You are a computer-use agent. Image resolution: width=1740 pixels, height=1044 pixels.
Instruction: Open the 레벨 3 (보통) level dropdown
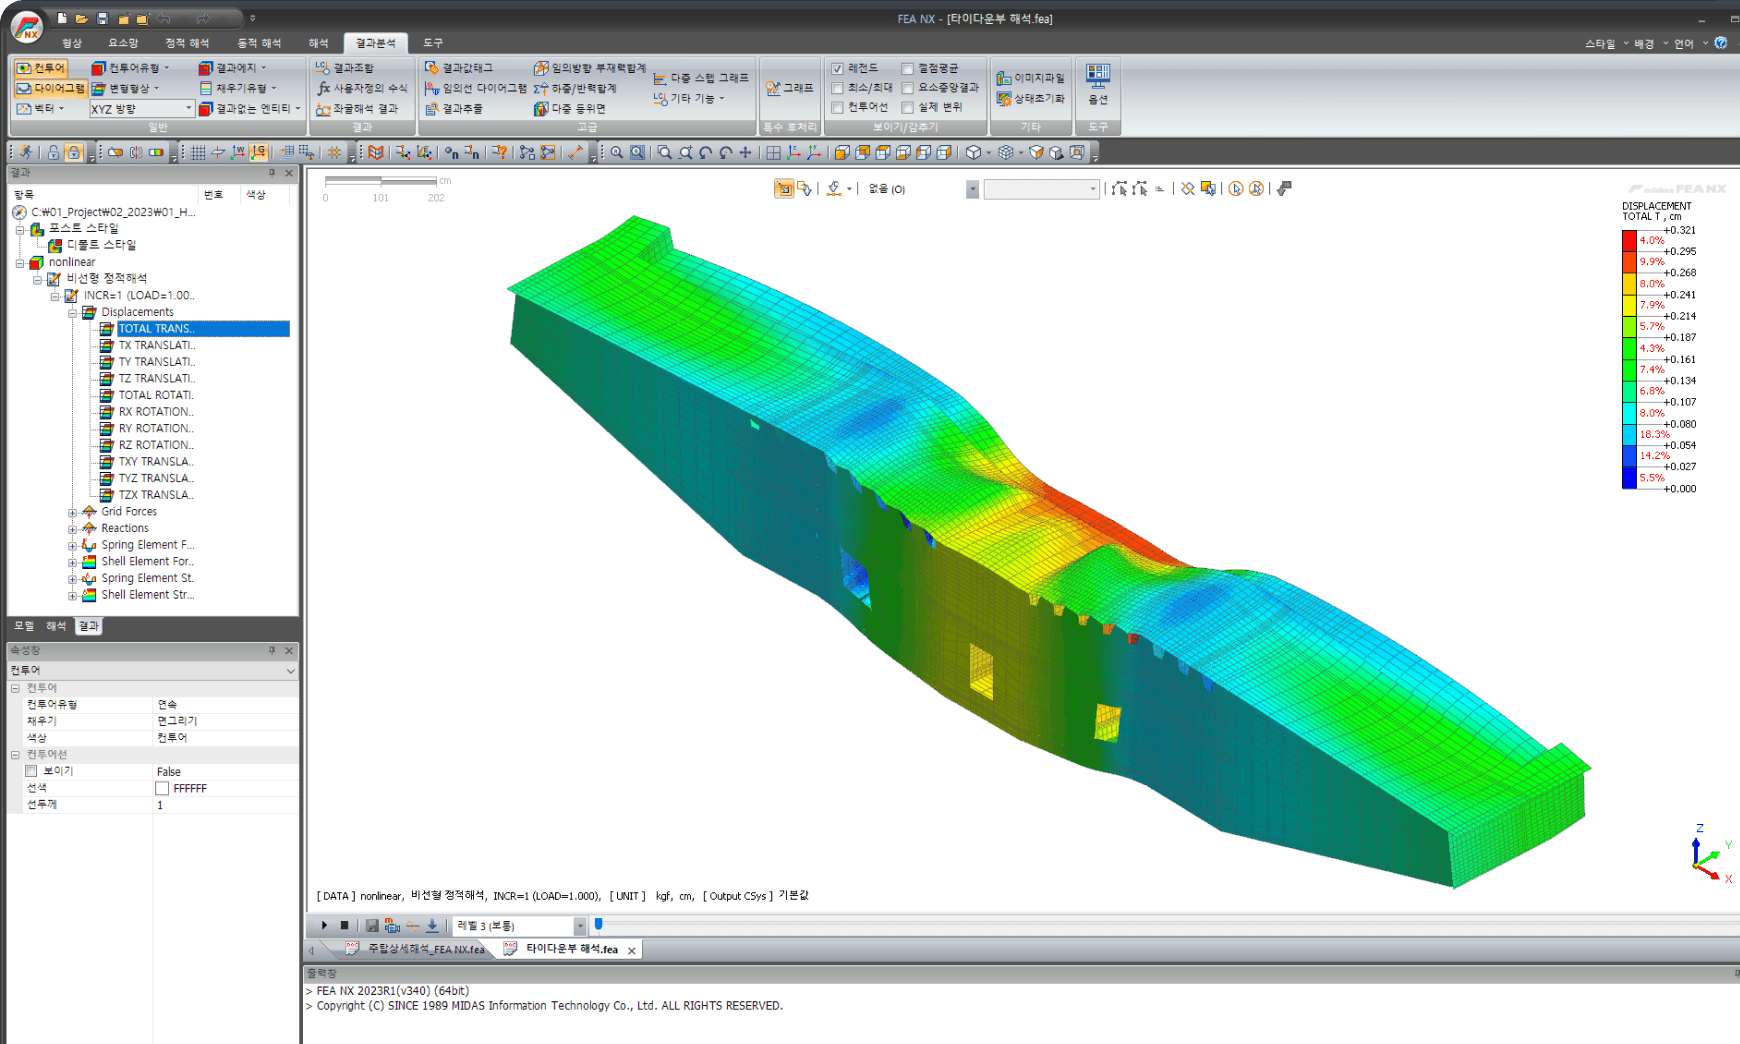[519, 926]
